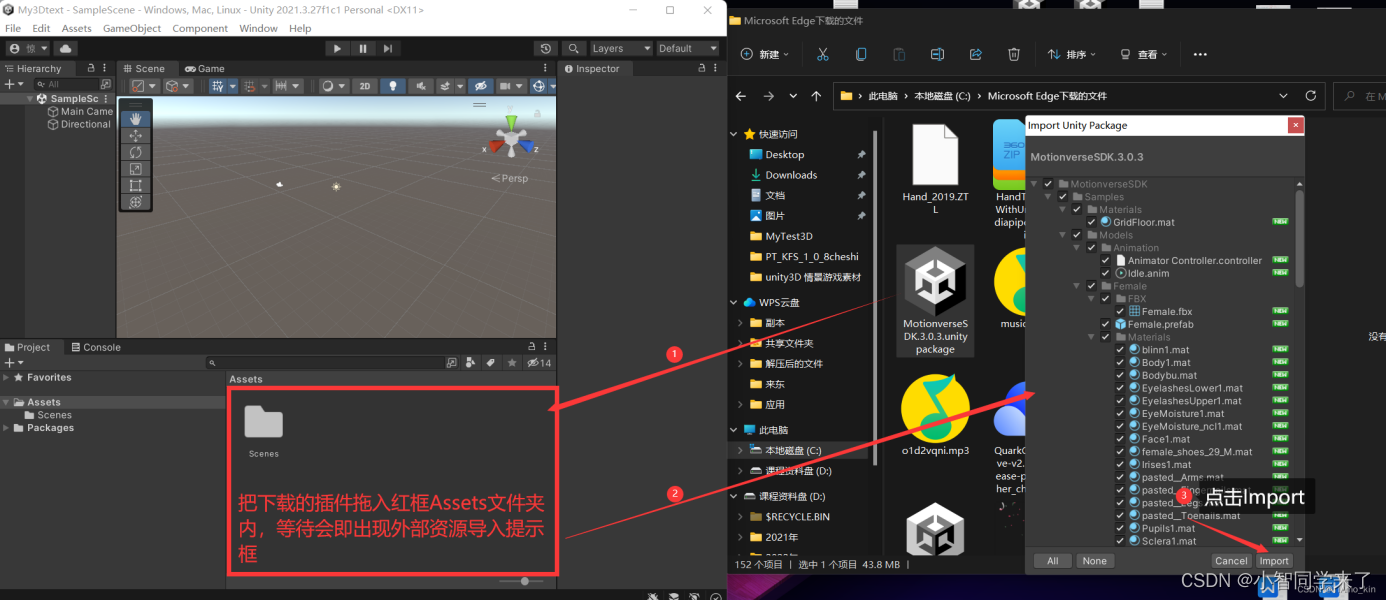The width and height of the screenshot is (1386, 600).
Task: Select the Rotate tool in Scene overlay
Action: tap(136, 152)
